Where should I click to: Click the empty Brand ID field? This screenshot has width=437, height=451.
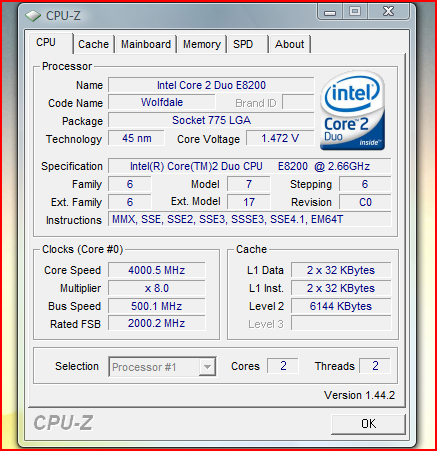pos(298,102)
